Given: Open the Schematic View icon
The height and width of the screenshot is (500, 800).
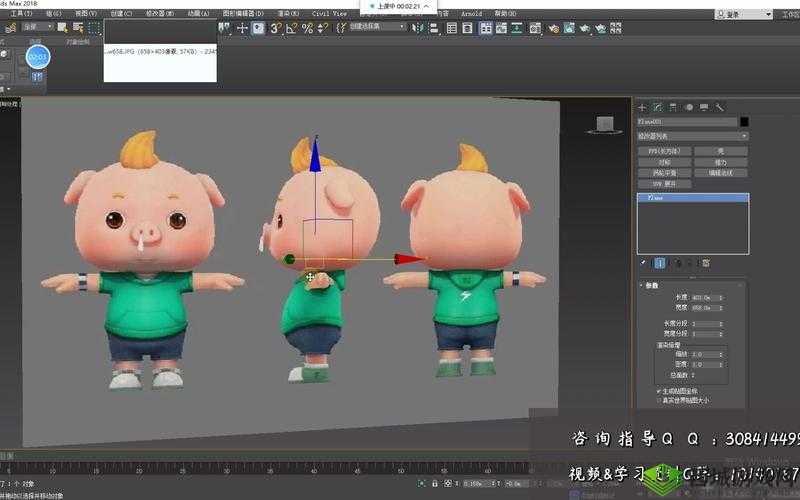Looking at the screenshot, I should [517, 28].
